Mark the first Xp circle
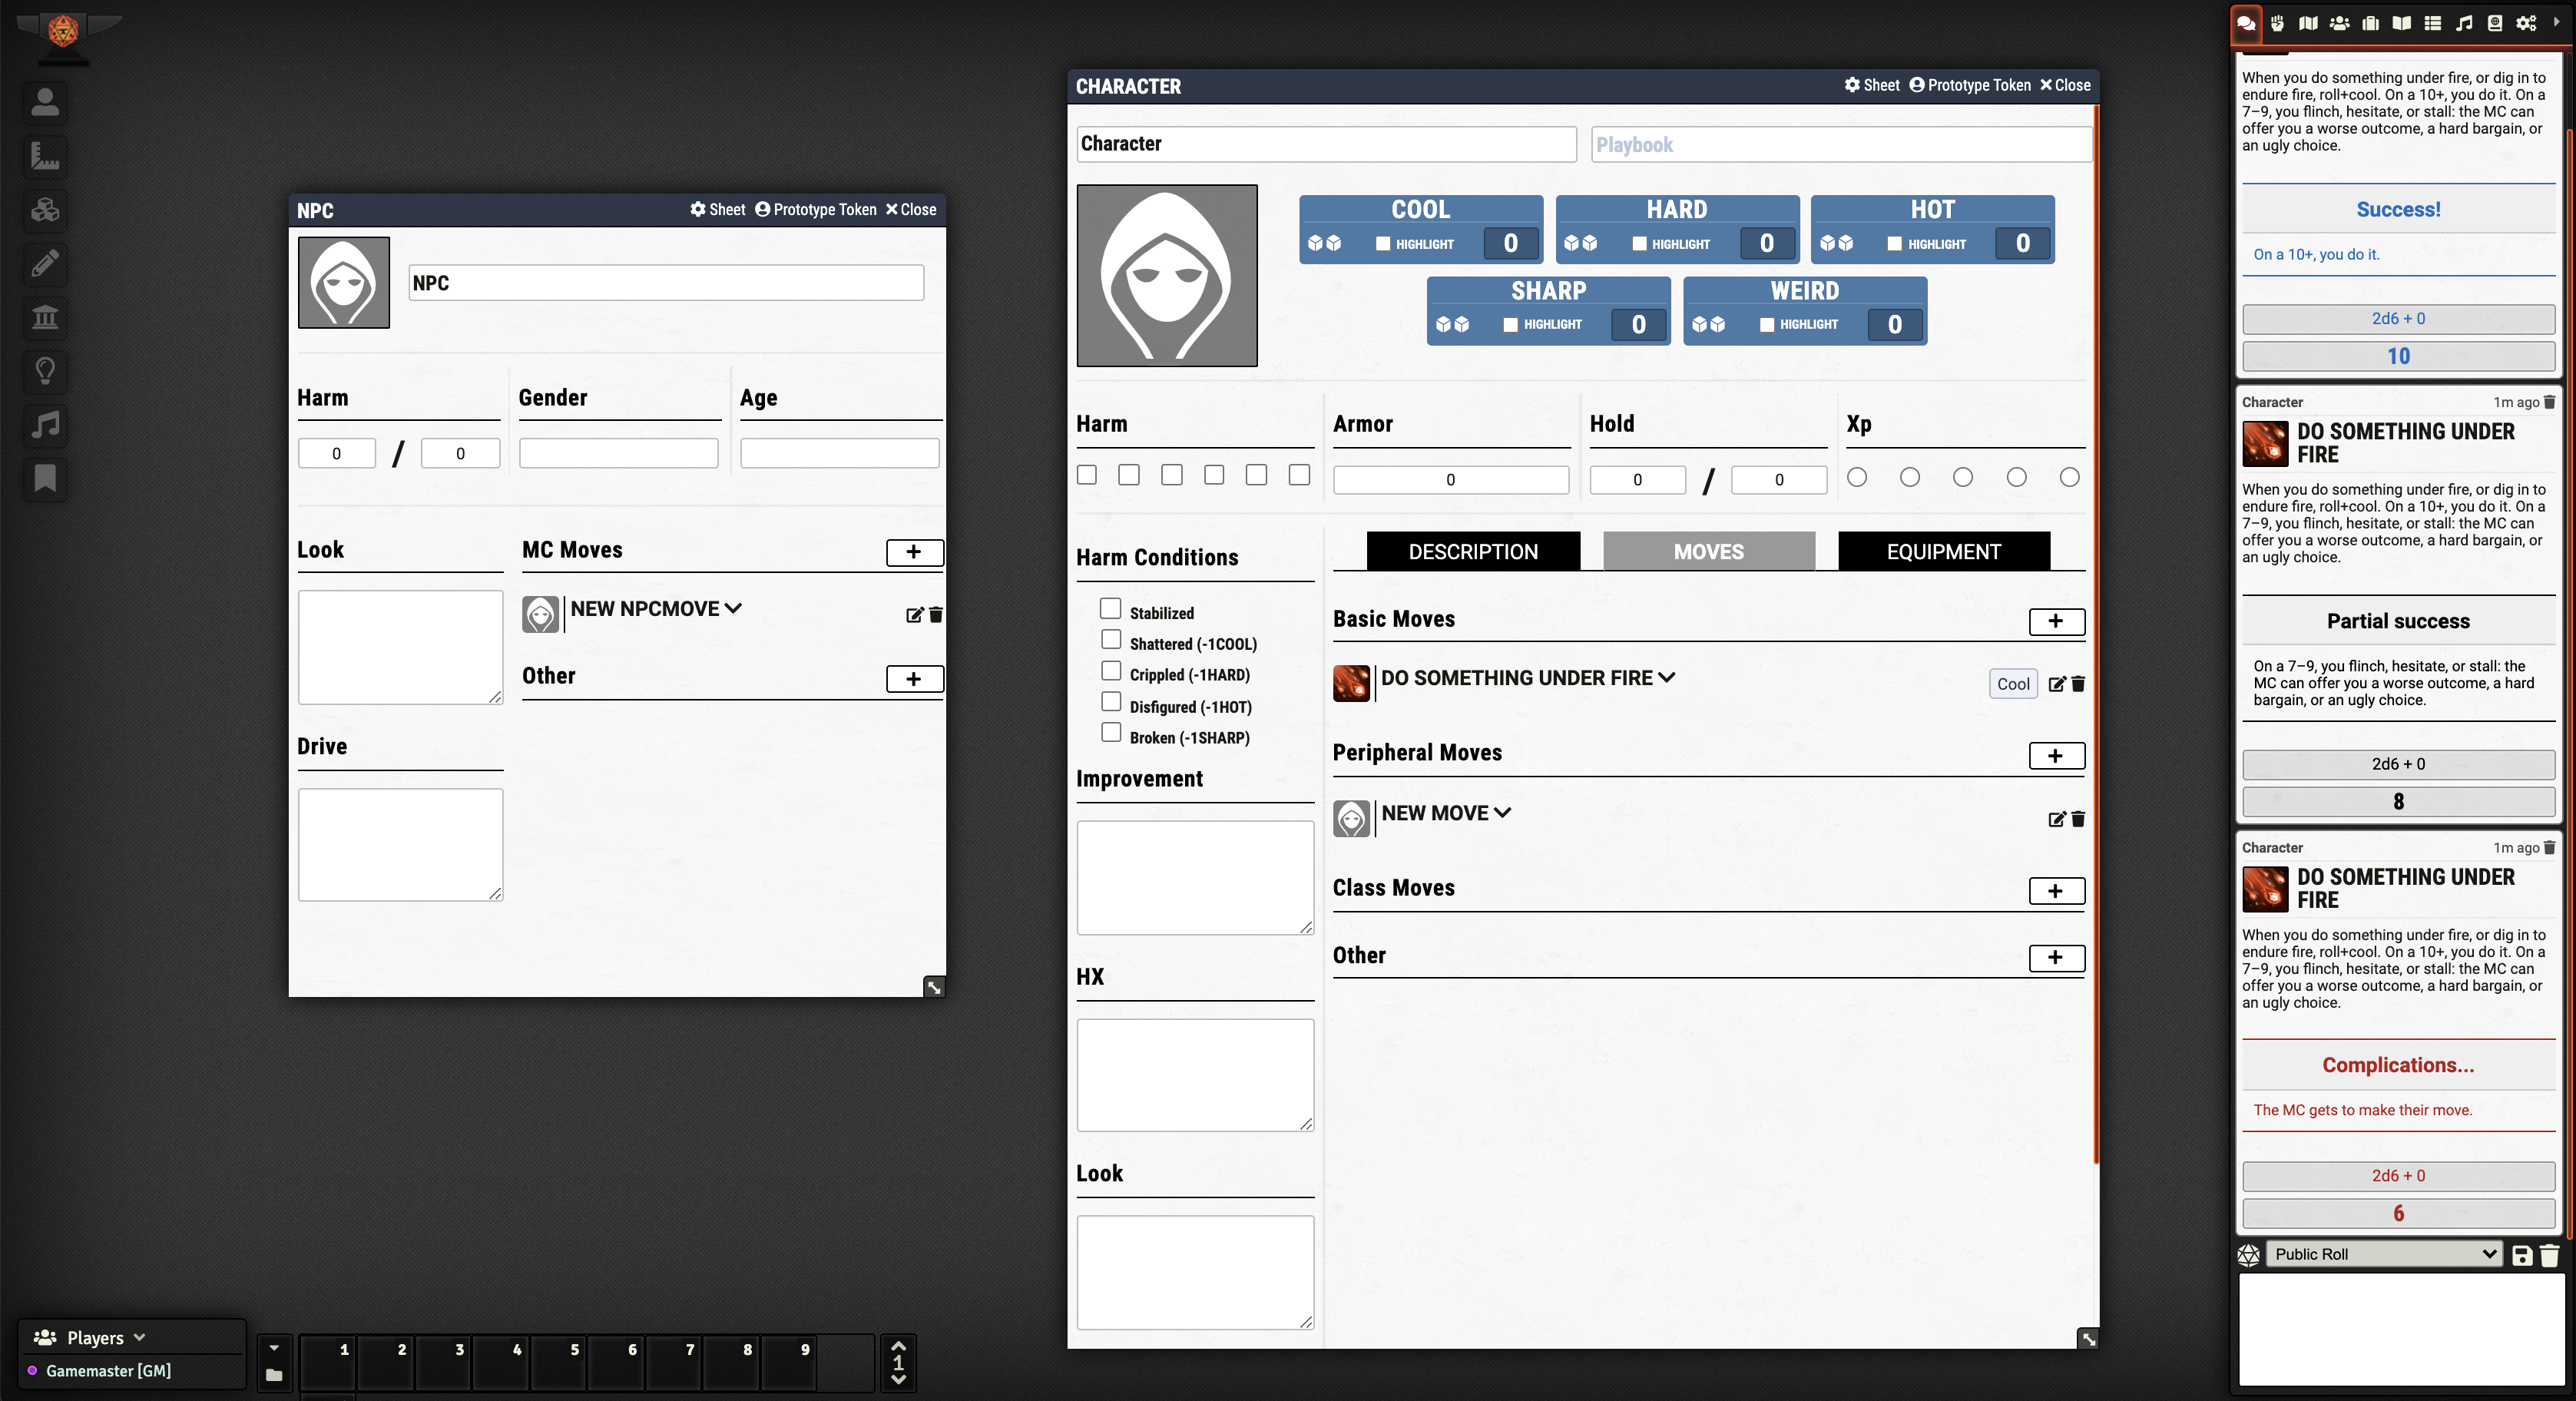The width and height of the screenshot is (2576, 1401). 1857,477
